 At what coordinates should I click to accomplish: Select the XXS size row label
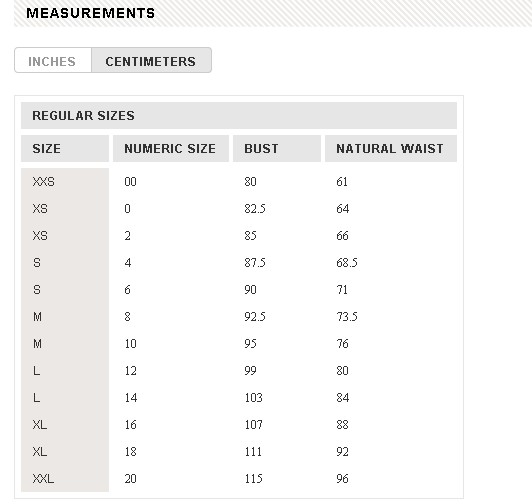43,182
